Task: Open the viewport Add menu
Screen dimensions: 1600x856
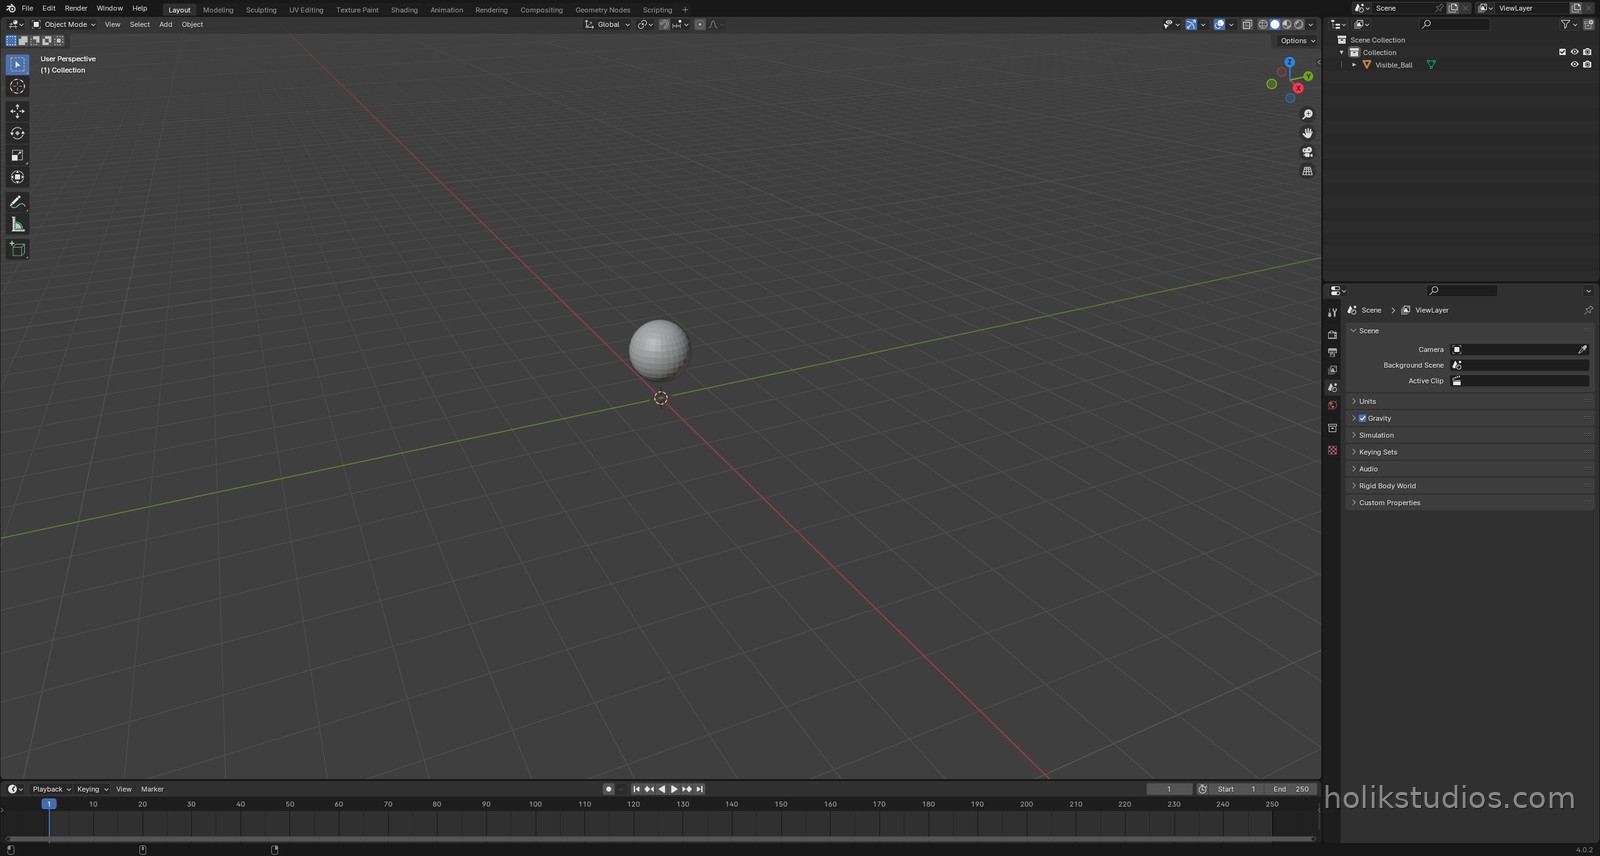Action: pyautogui.click(x=165, y=24)
